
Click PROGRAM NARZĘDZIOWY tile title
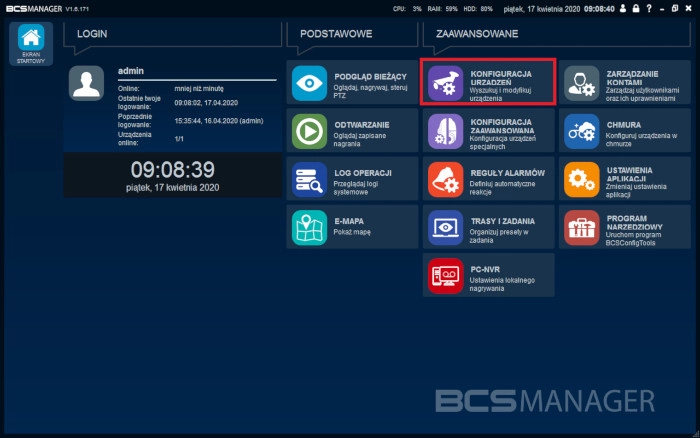(x=634, y=222)
